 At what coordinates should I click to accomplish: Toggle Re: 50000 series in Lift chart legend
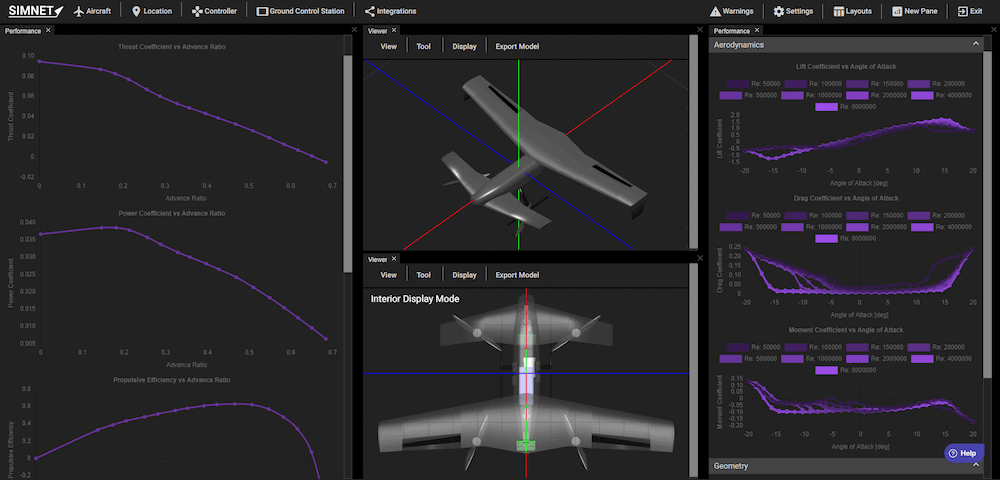754,84
